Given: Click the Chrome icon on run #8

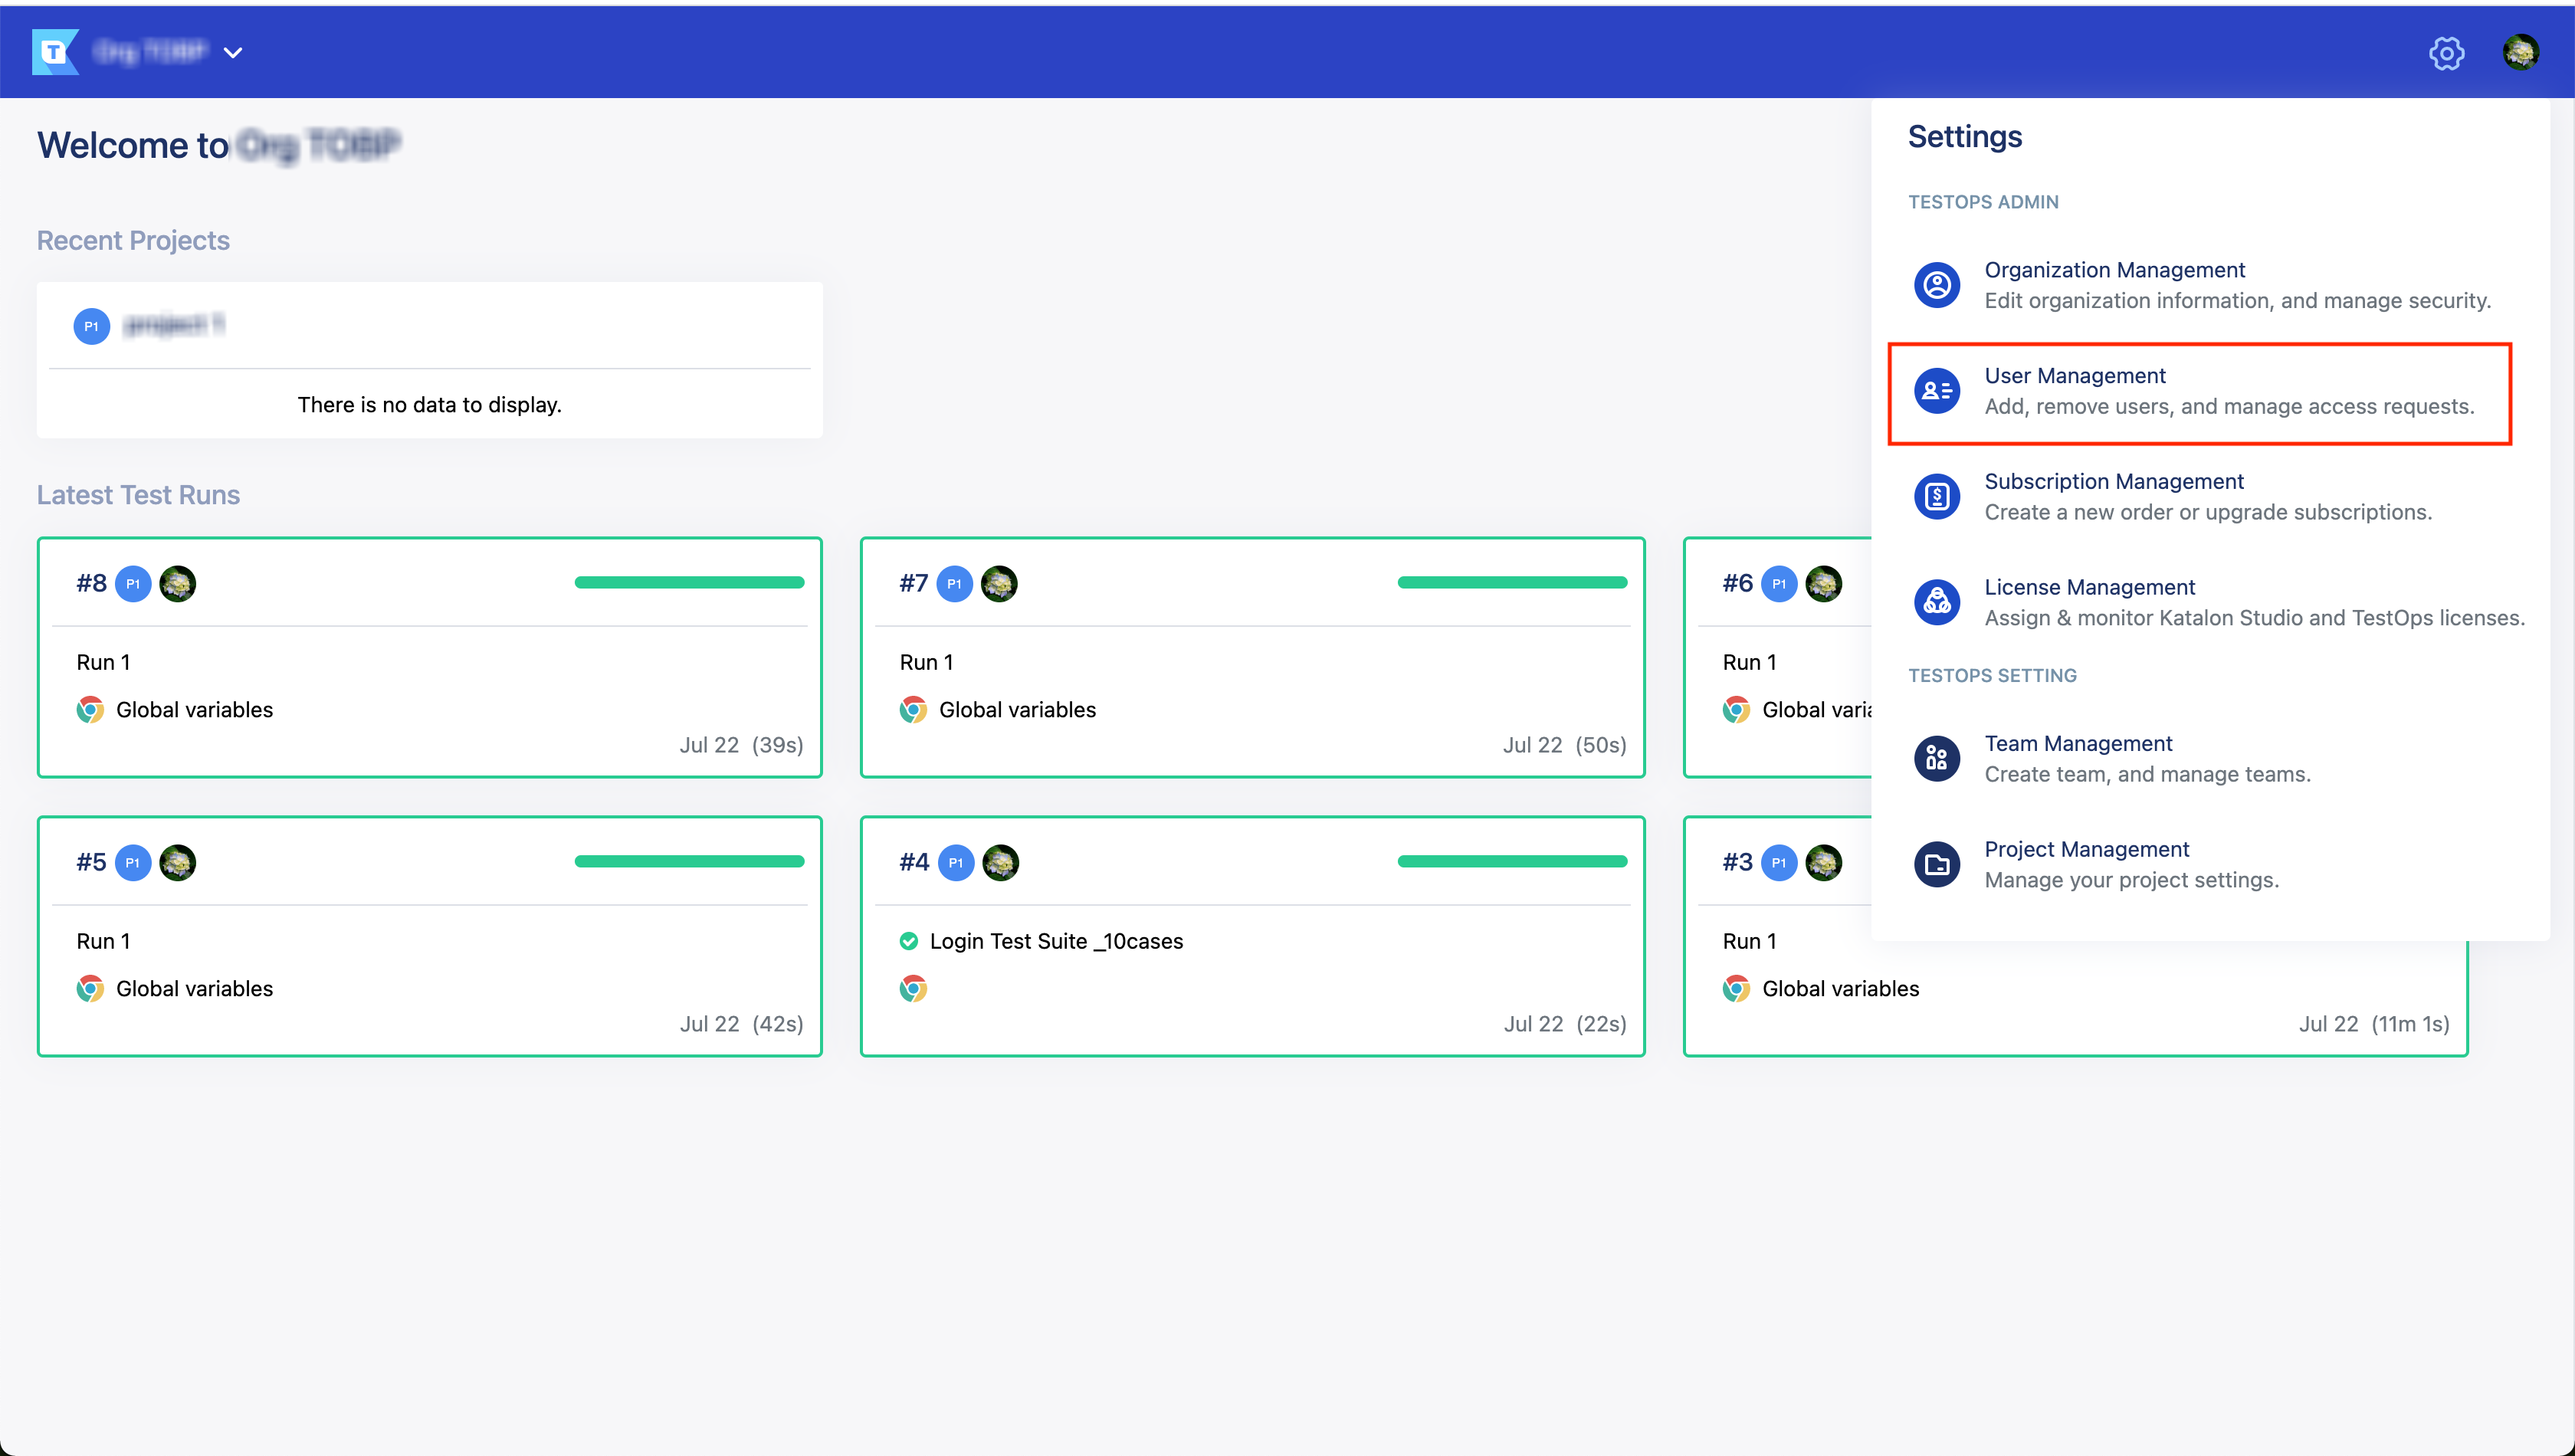Looking at the screenshot, I should (x=90, y=710).
